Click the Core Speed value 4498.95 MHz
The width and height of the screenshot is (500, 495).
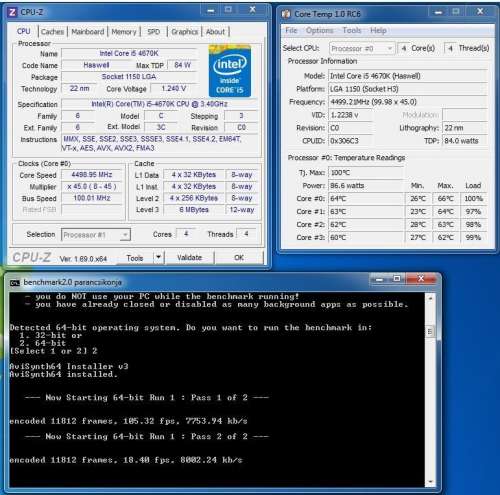92,175
